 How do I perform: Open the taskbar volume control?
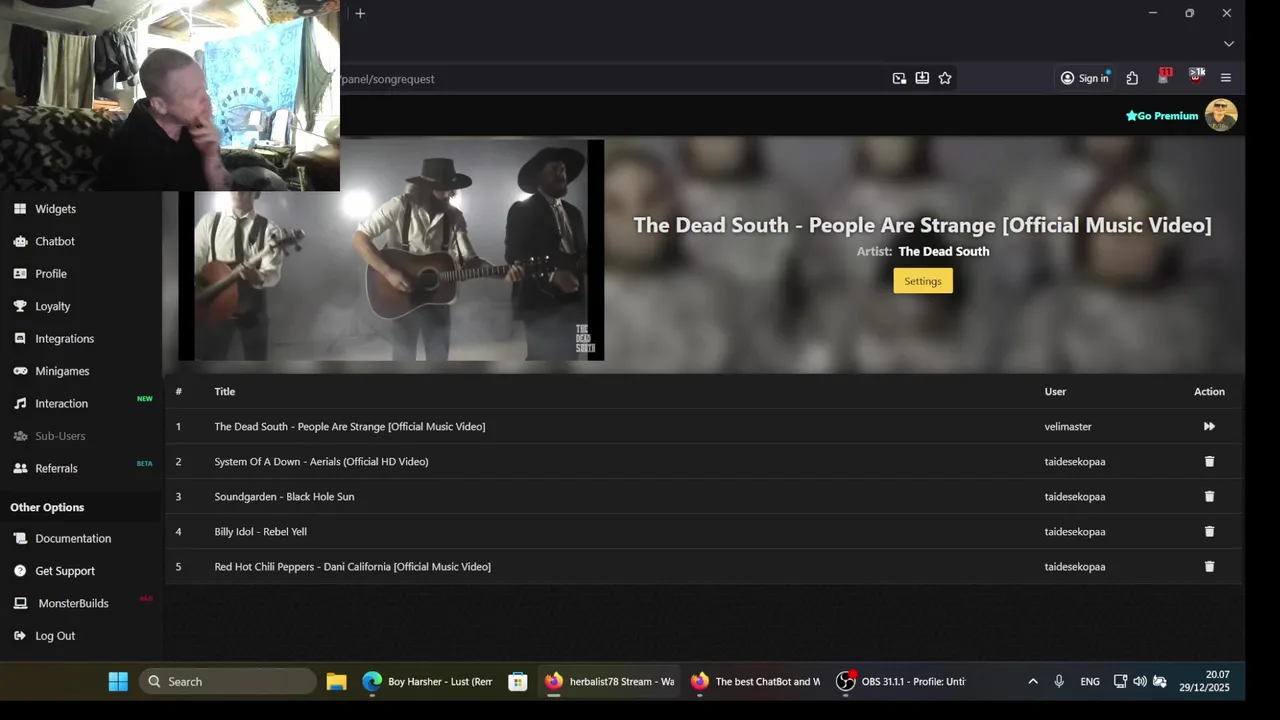(1140, 681)
